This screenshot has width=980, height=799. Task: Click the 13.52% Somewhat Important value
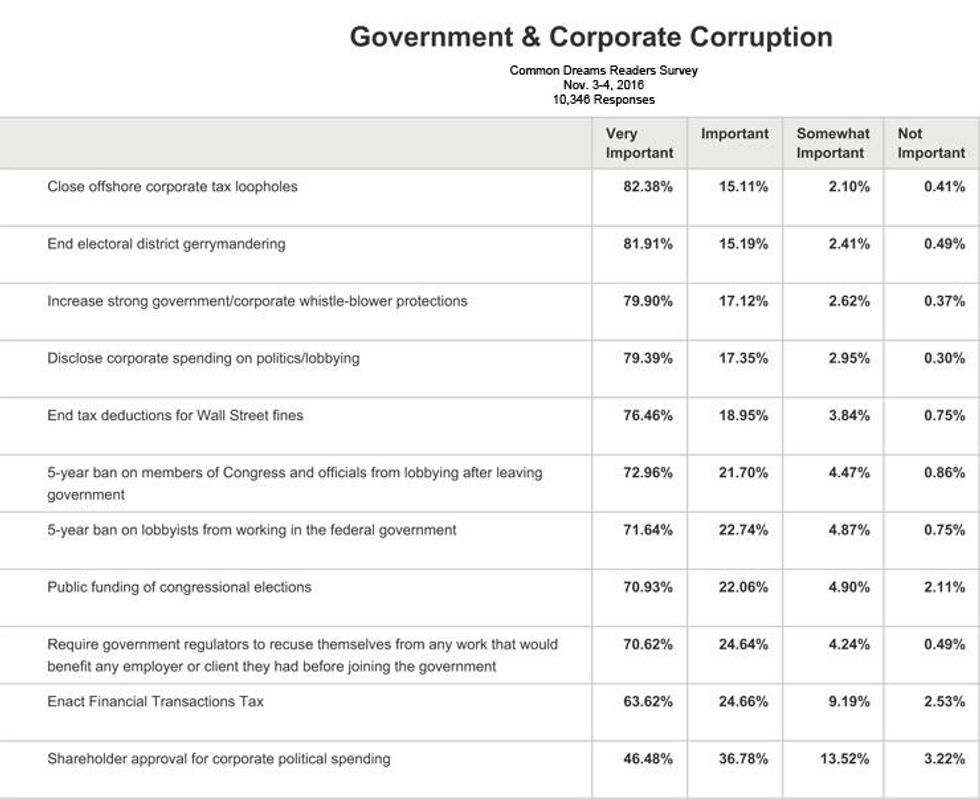[845, 760]
